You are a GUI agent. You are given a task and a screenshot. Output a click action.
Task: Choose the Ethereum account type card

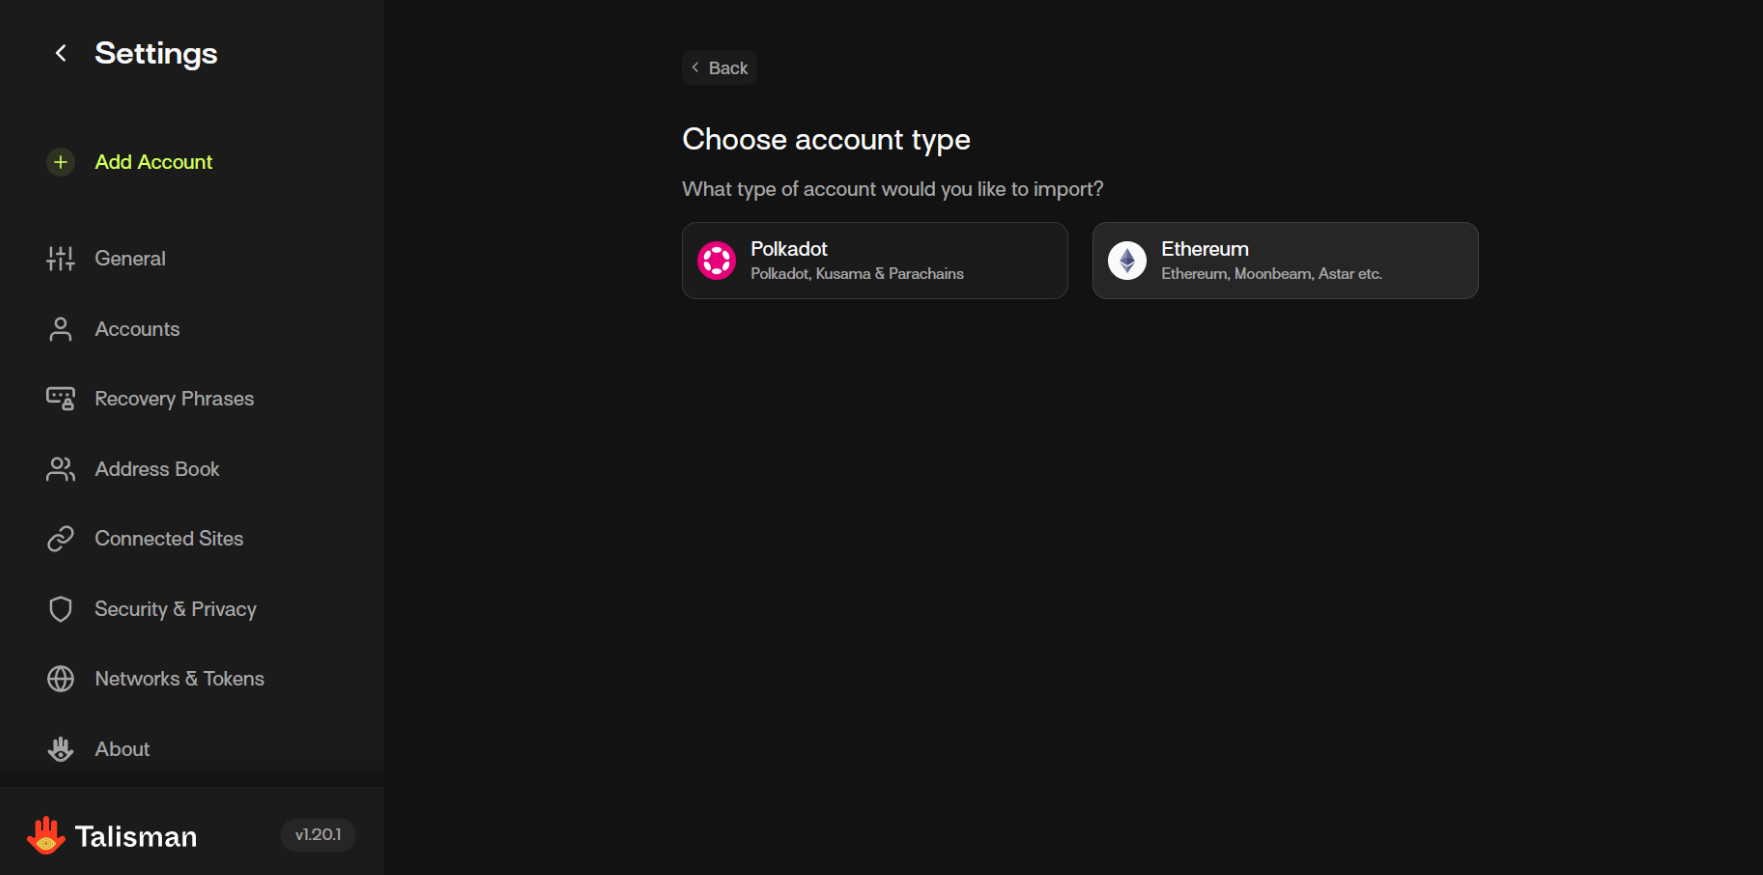(1284, 261)
